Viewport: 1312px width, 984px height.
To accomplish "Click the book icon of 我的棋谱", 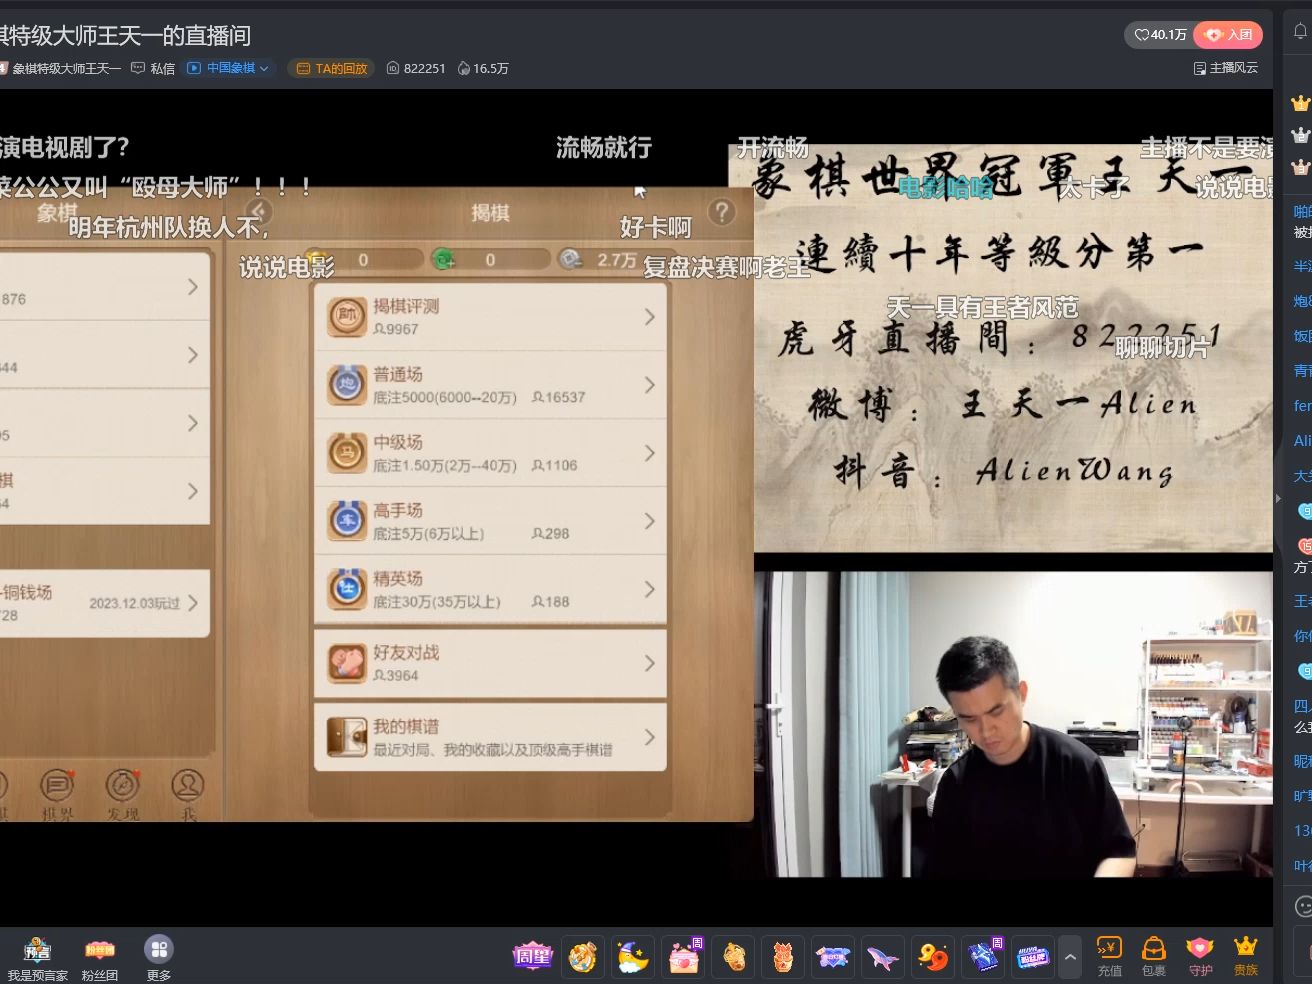I will click(347, 737).
